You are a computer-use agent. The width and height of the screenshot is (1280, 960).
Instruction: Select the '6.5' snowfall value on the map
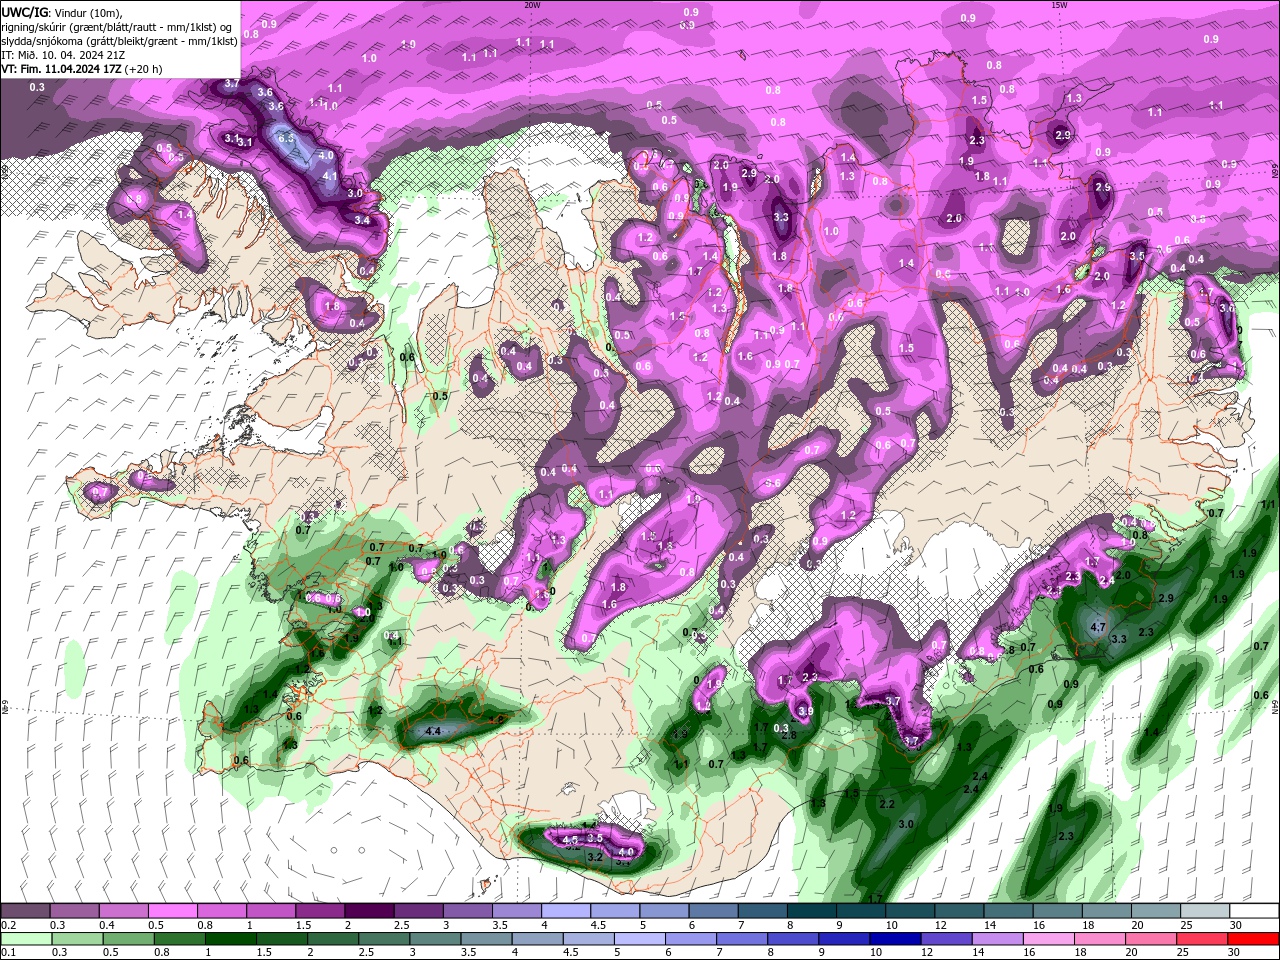286,138
